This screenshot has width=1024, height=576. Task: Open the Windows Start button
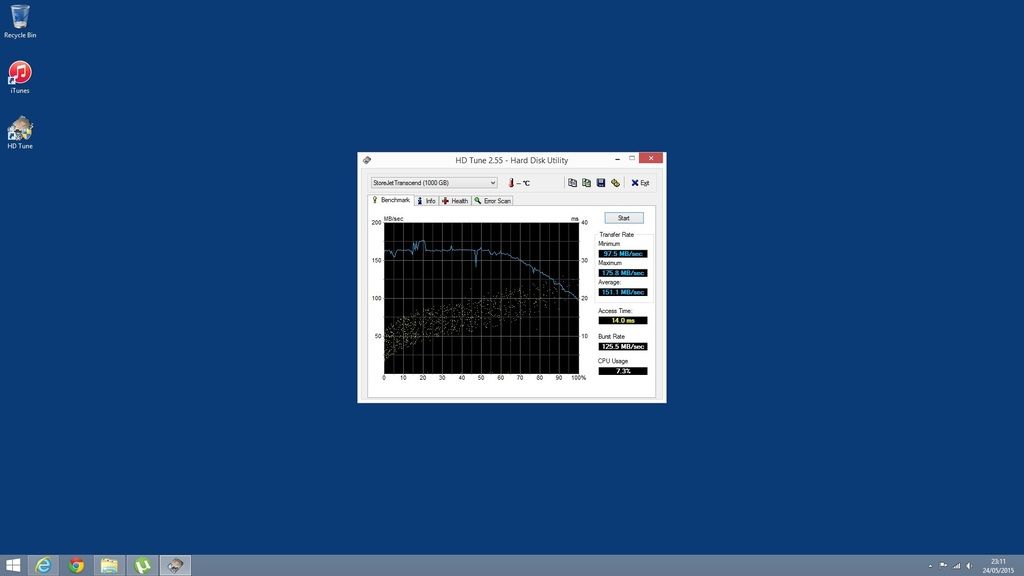[12, 566]
